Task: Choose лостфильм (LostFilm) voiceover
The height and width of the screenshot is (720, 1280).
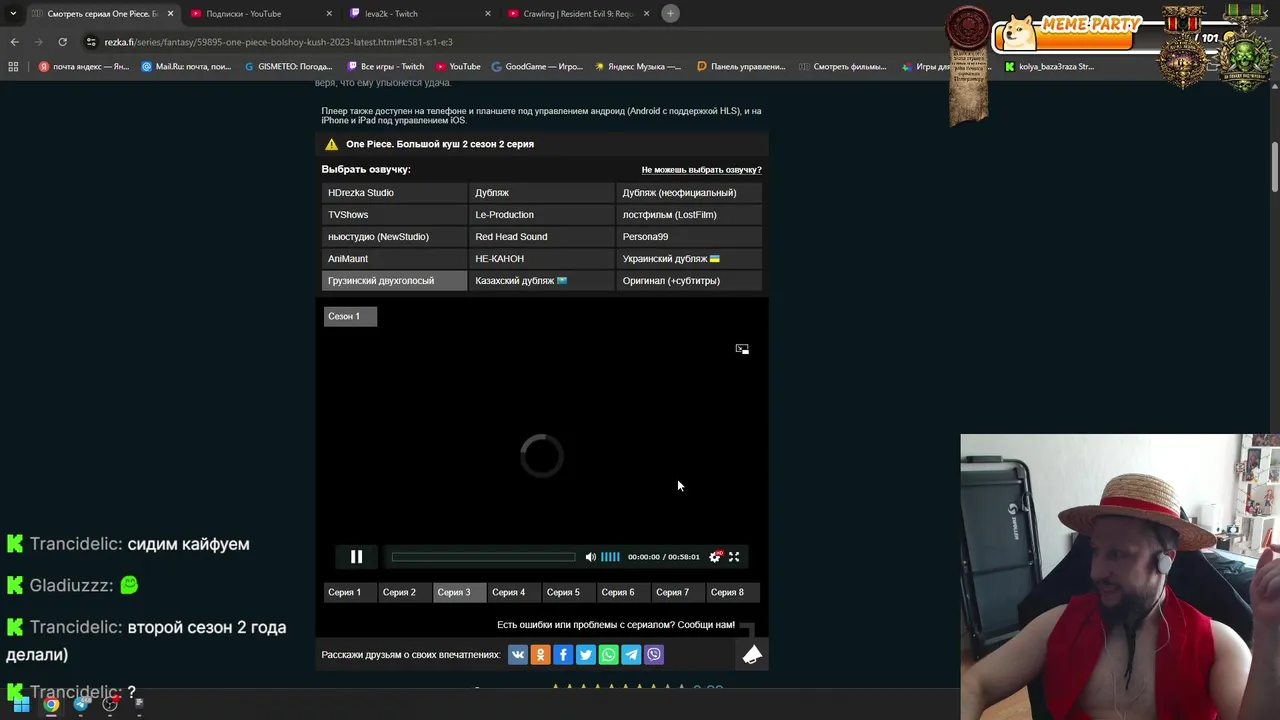Action: point(689,214)
